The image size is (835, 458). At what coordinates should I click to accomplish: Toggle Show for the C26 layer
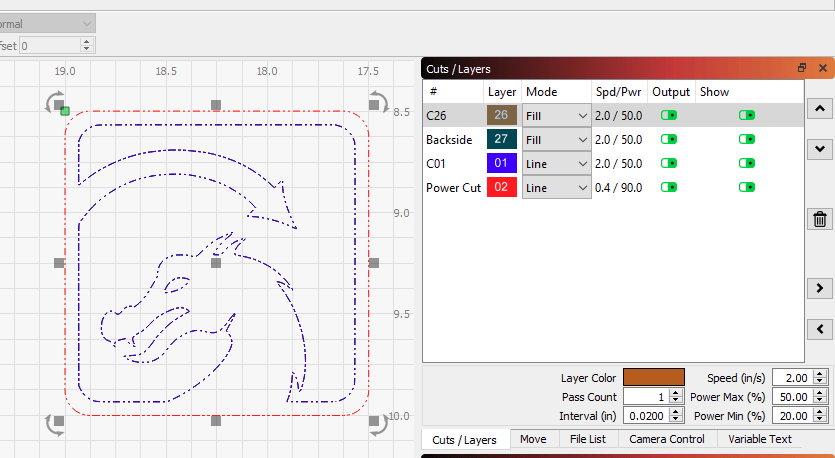[747, 115]
